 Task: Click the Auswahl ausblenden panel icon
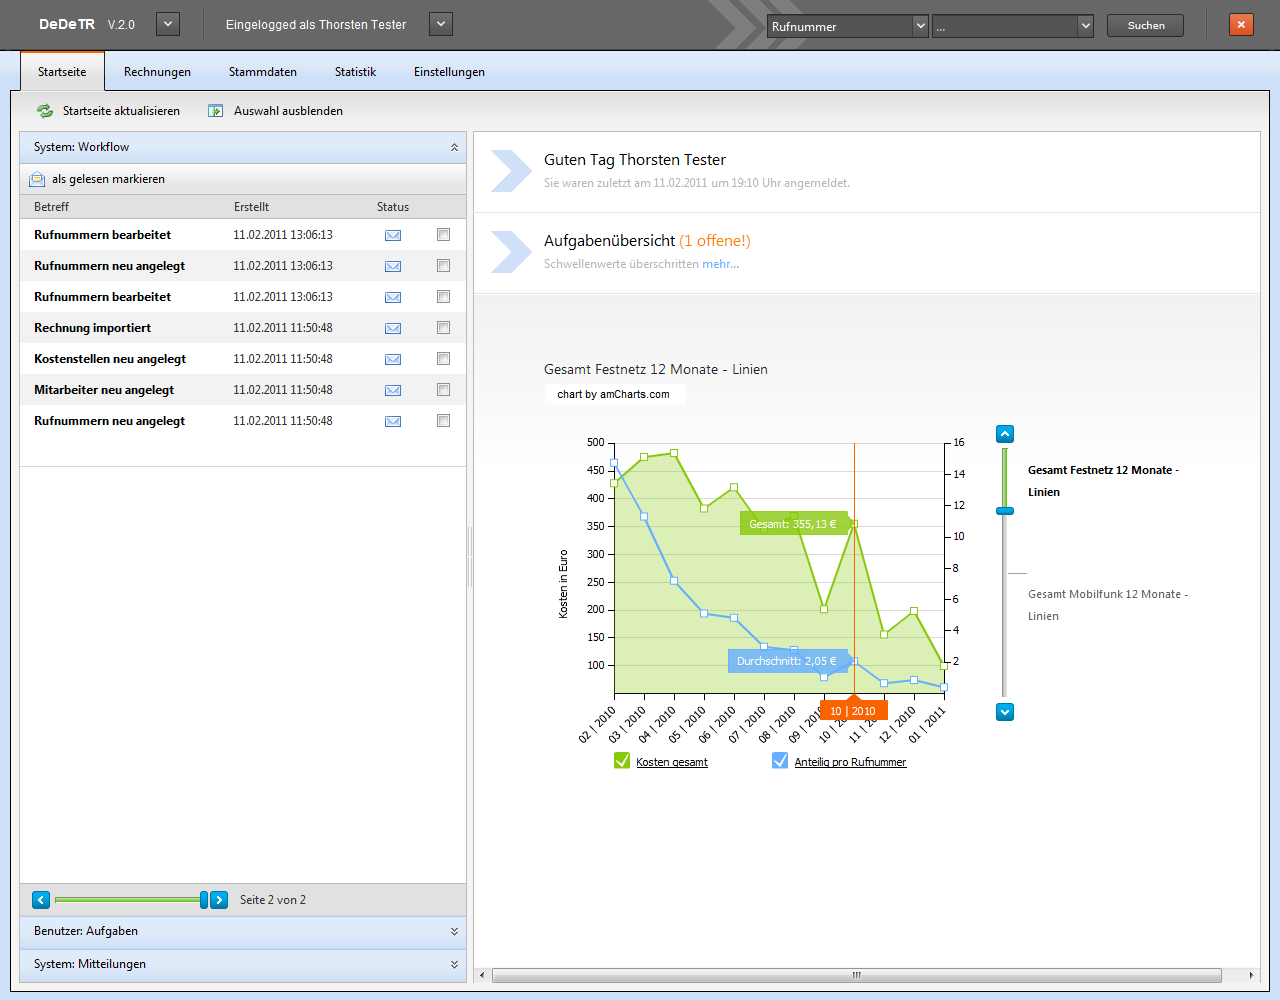(x=215, y=111)
